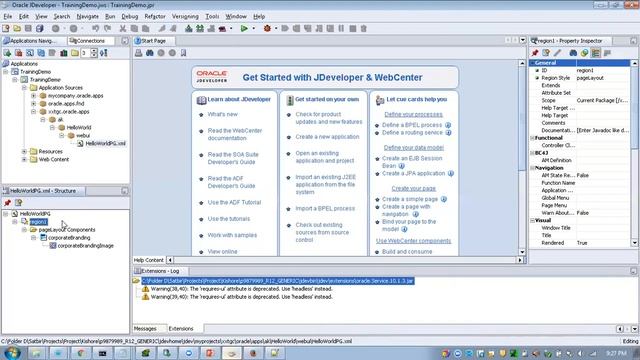Click Start Page vertical scrollbar down arrow
640x360 pixels.
click(522, 252)
